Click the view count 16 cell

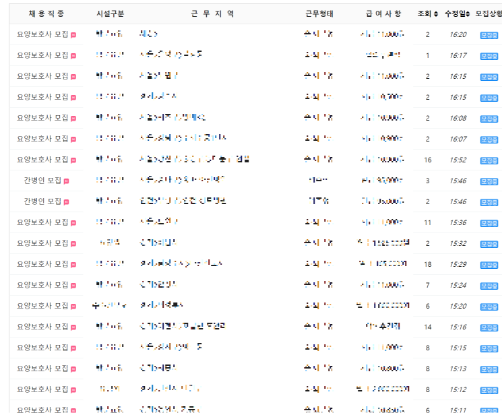pos(428,160)
